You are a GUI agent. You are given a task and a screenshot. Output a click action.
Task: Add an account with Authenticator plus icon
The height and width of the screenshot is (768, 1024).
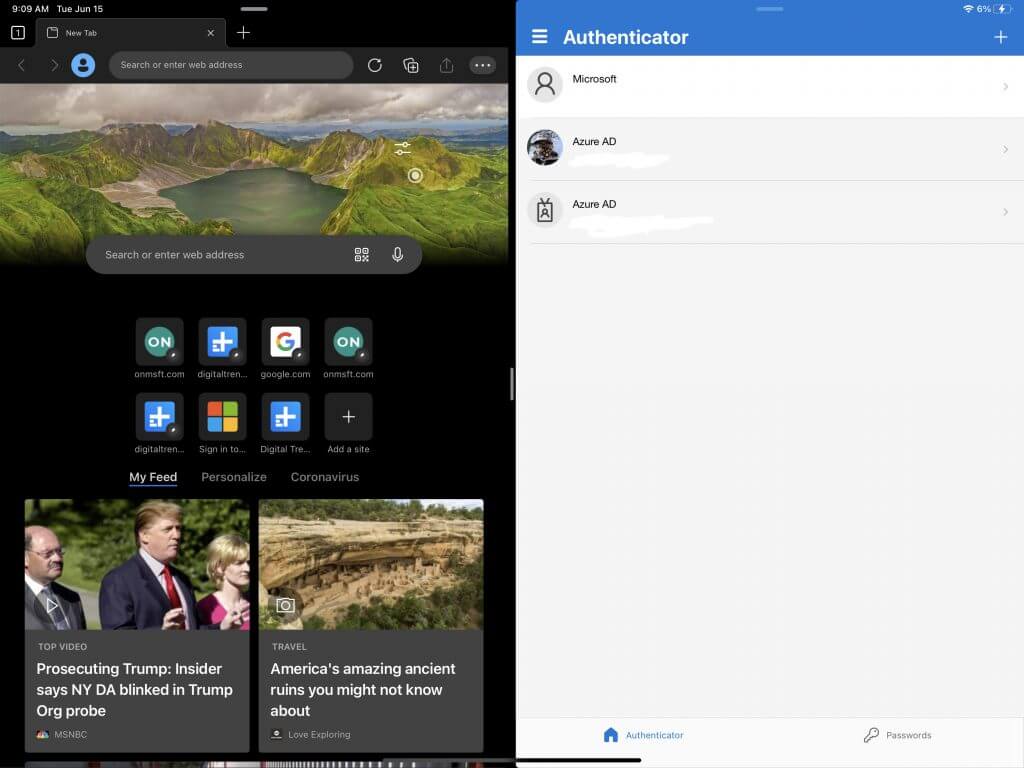tap(1000, 37)
